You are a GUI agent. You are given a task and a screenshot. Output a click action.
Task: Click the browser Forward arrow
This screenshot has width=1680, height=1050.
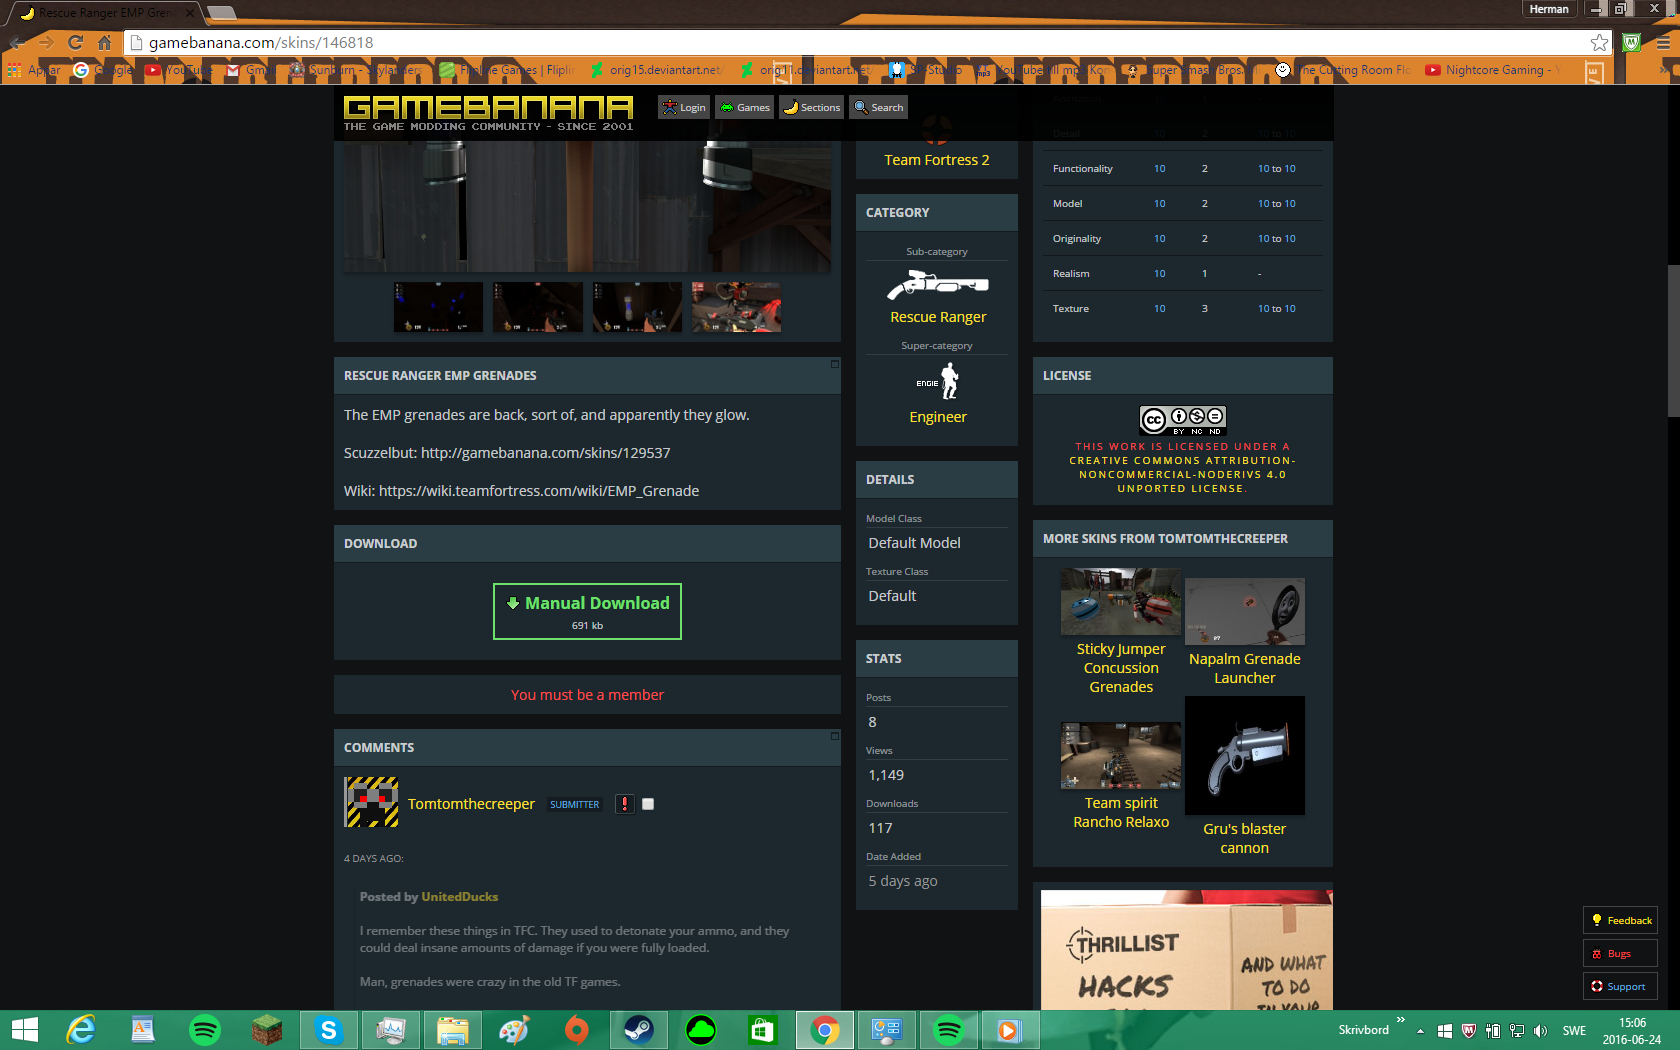click(x=46, y=42)
